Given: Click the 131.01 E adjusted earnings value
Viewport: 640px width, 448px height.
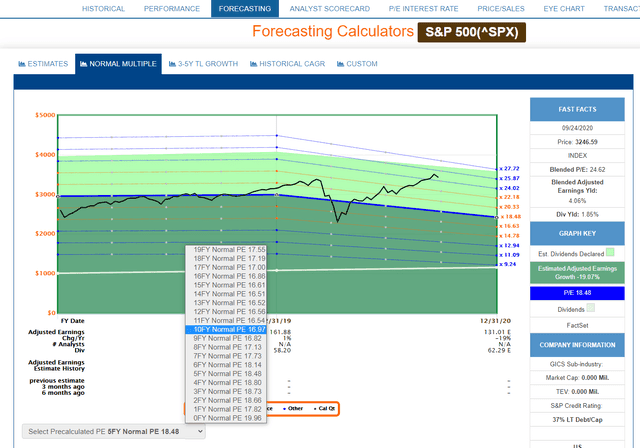Looking at the screenshot, I should pos(497,332).
